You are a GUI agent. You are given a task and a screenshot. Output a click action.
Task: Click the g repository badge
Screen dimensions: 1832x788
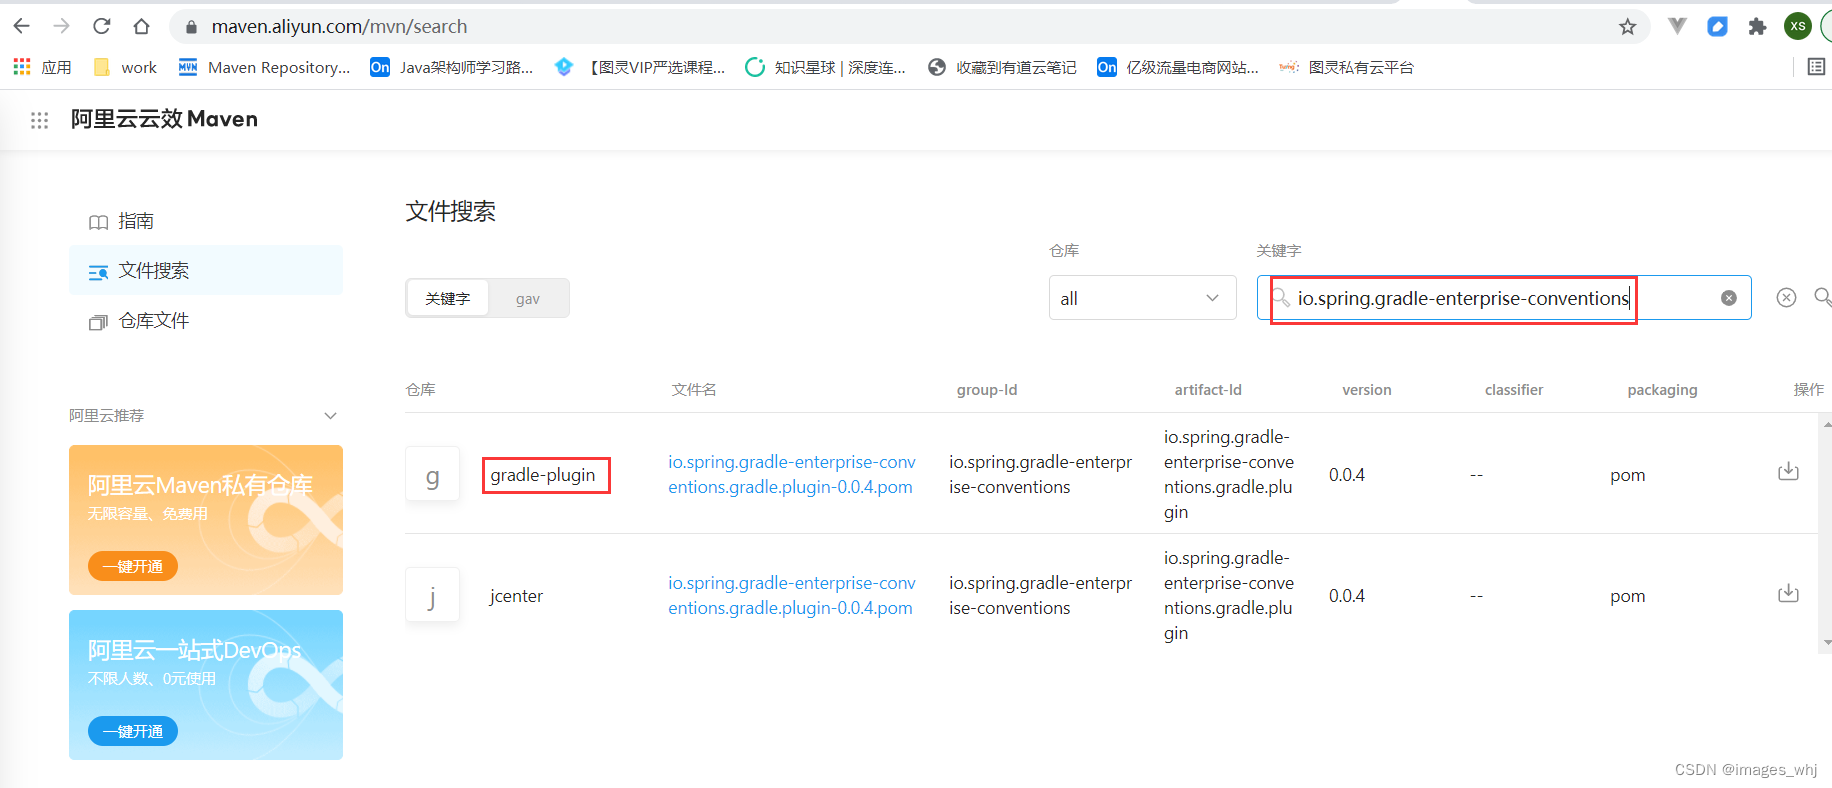[x=432, y=474]
